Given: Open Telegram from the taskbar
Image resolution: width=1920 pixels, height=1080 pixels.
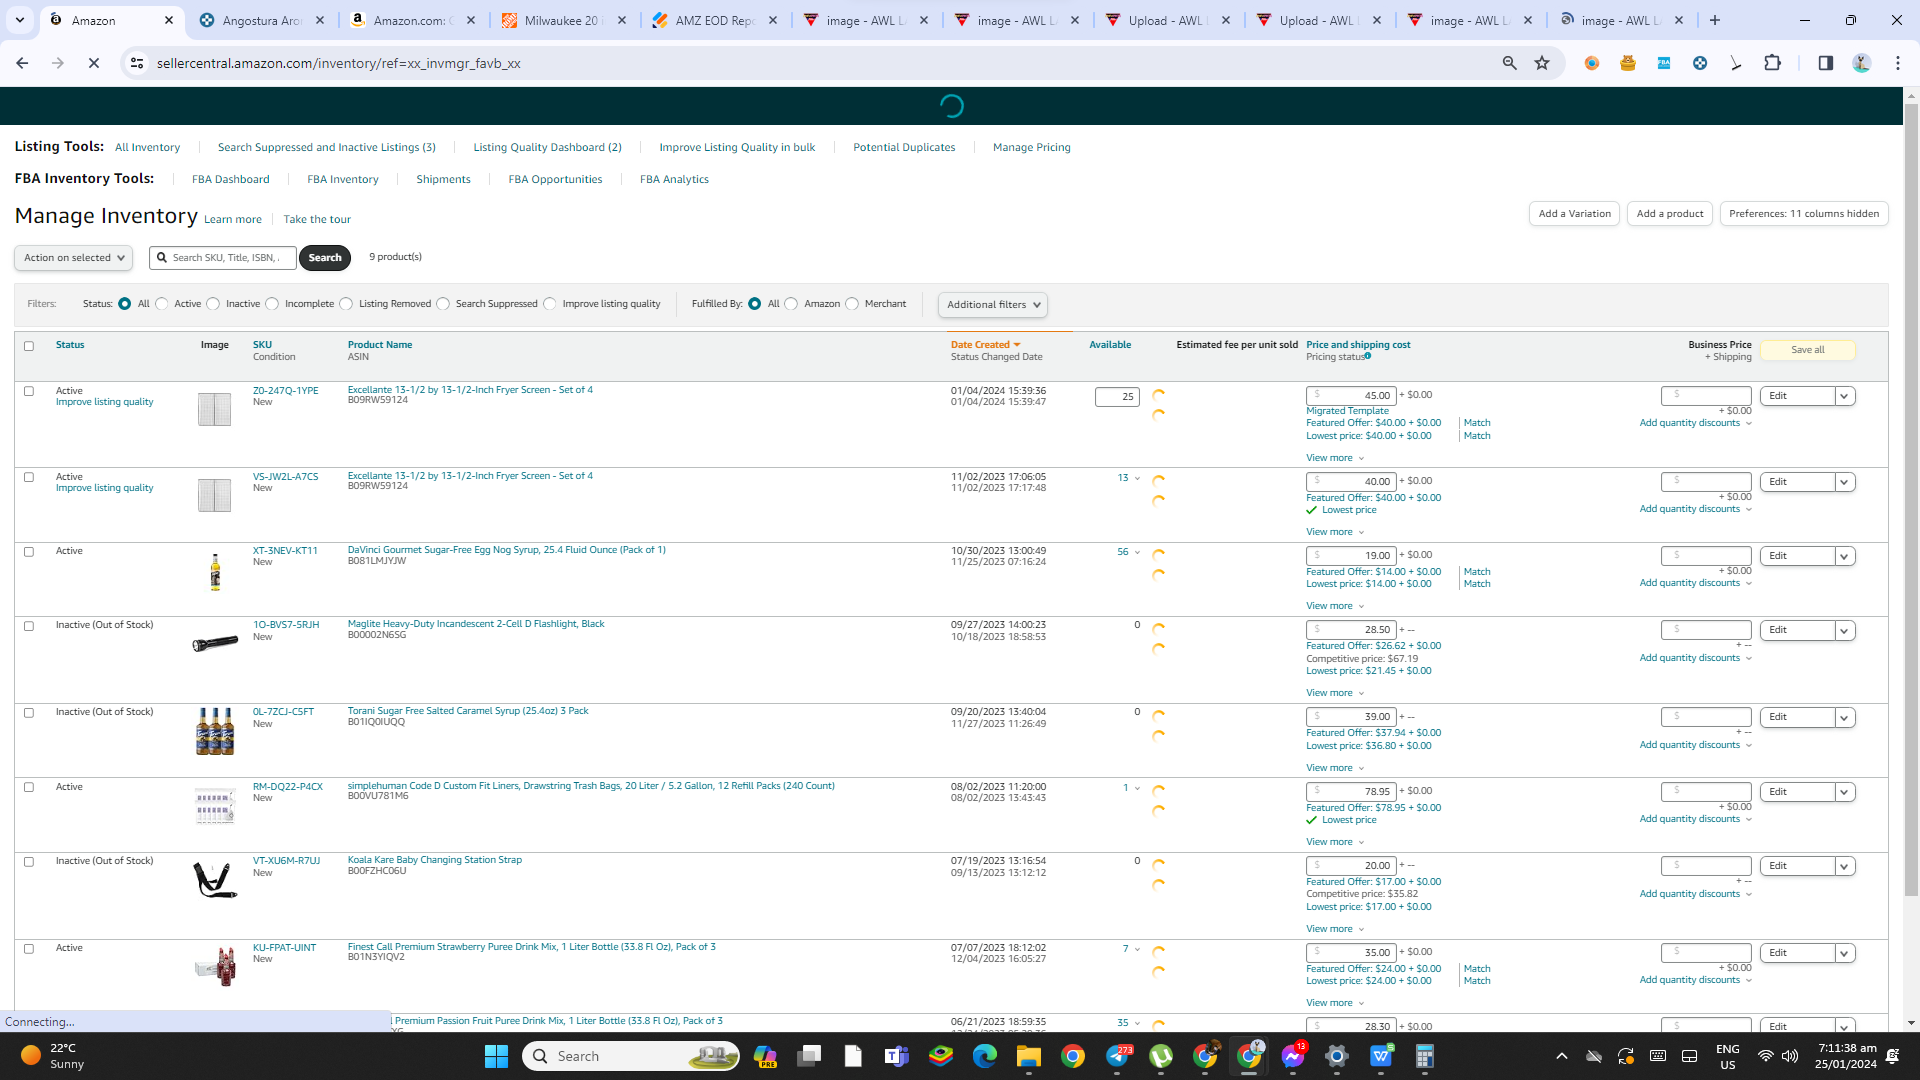Looking at the screenshot, I should 1119,1056.
